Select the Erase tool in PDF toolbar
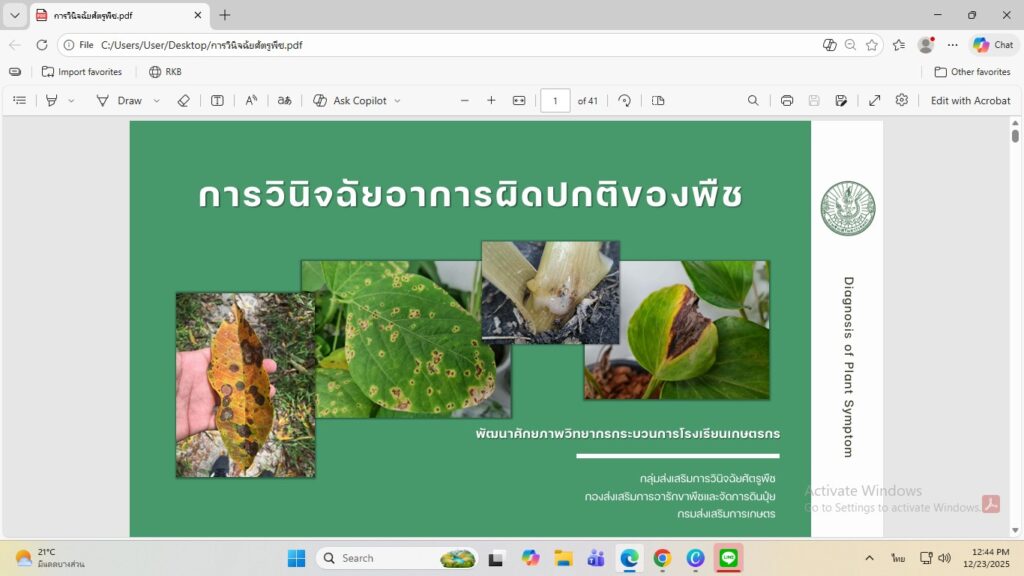The image size is (1024, 576). pos(183,100)
